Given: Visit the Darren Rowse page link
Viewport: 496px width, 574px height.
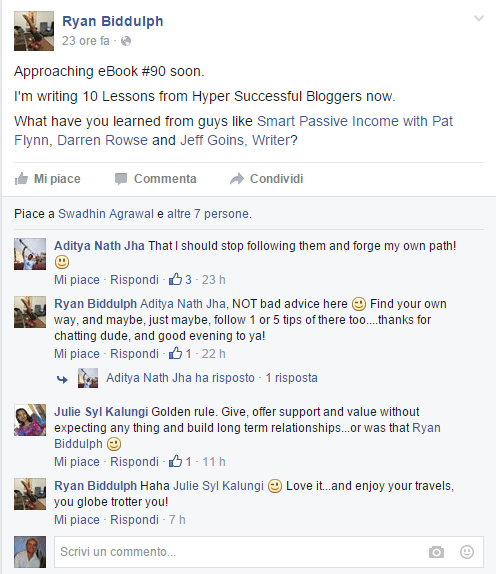Looking at the screenshot, I should pyautogui.click(x=102, y=140).
